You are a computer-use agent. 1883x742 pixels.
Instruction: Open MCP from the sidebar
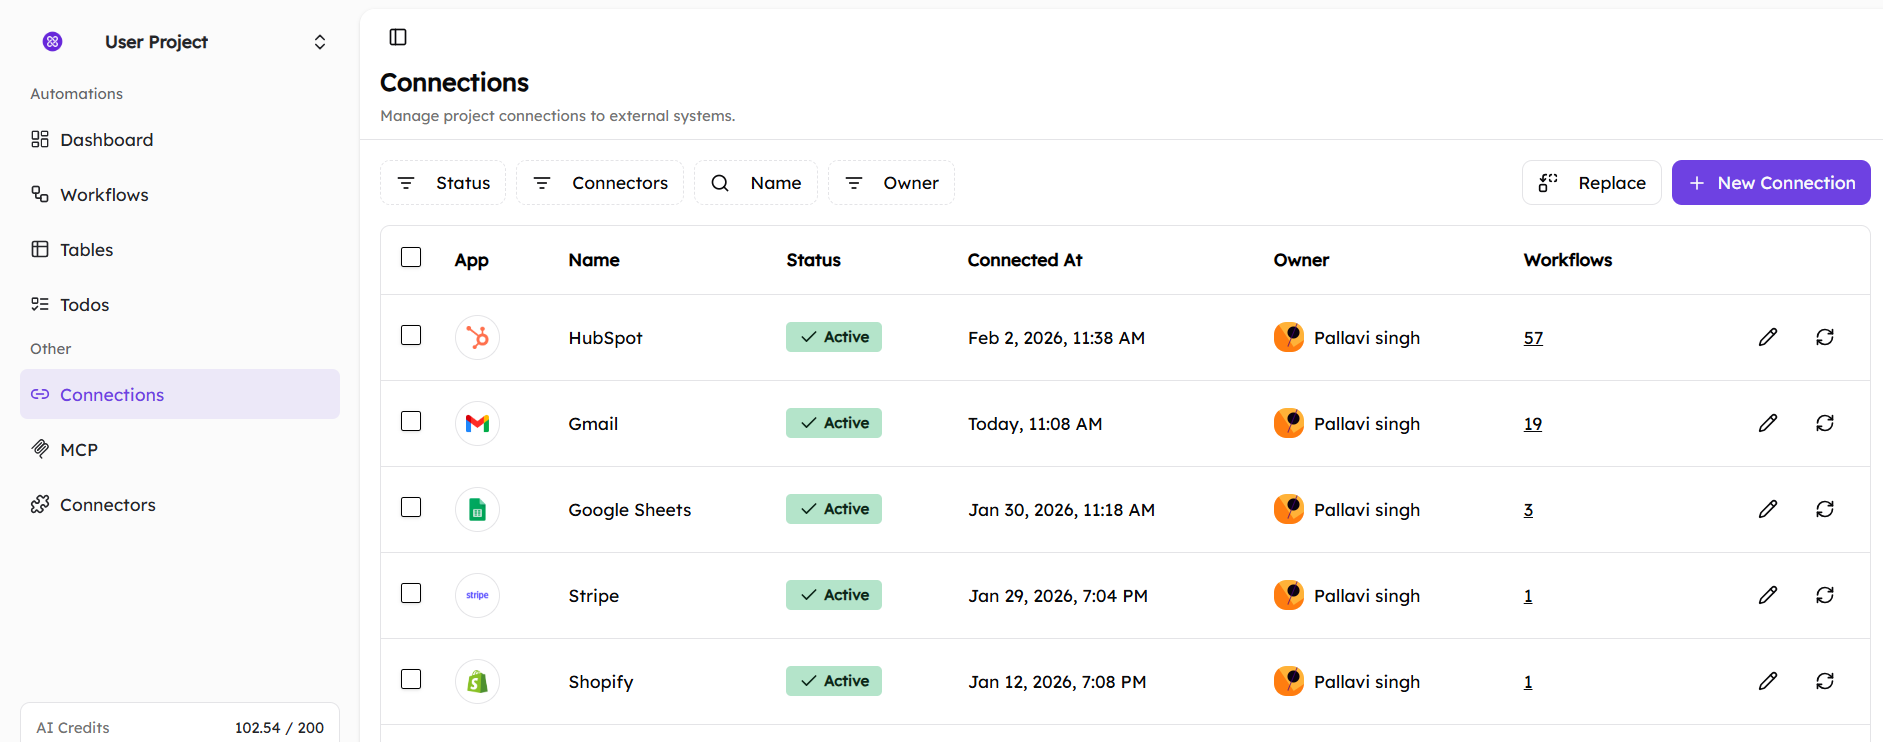[79, 450]
